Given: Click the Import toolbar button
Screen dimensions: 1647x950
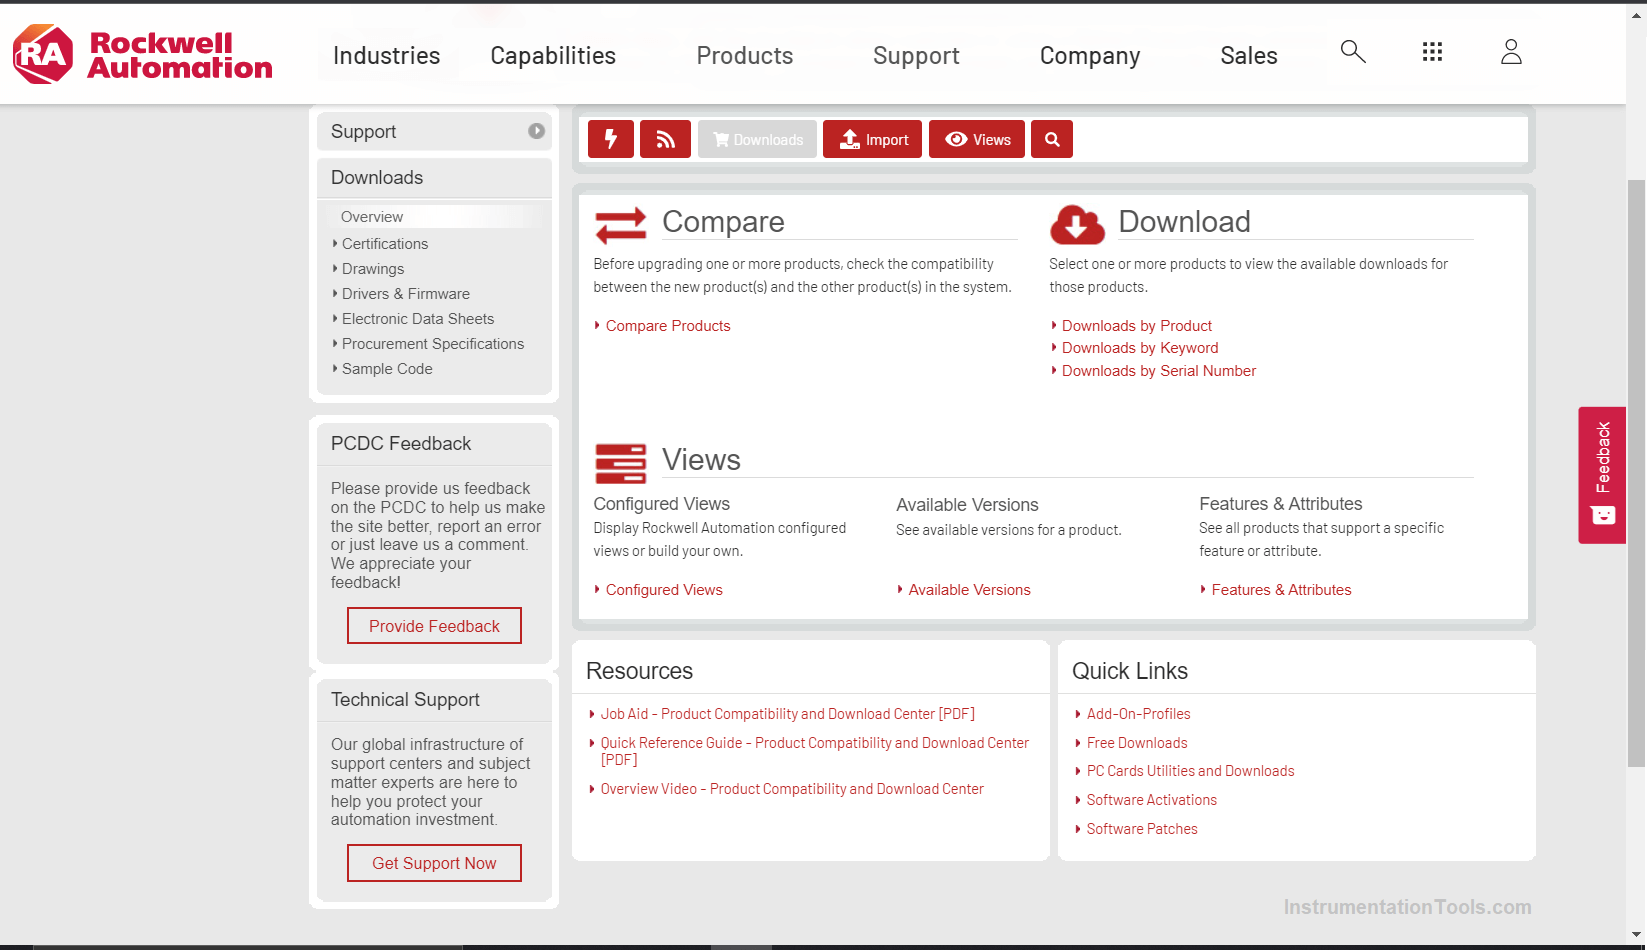Looking at the screenshot, I should click(872, 139).
